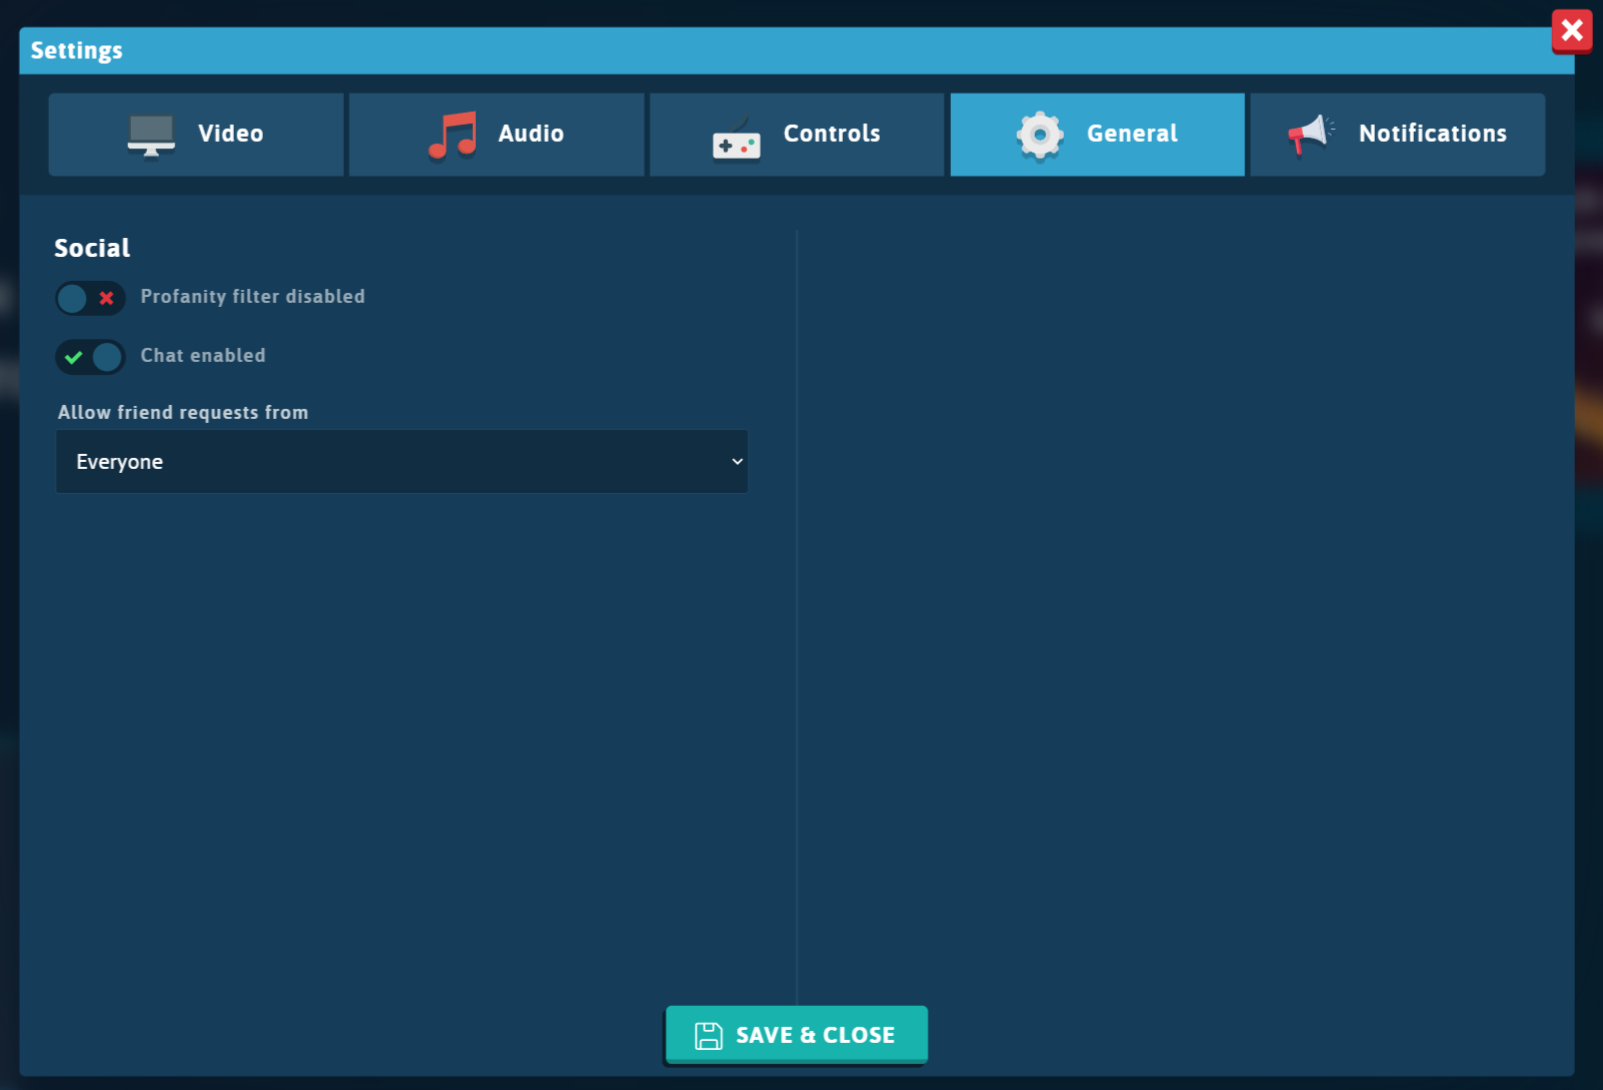
Task: Click the monitor icon on Video tab
Action: (x=151, y=135)
